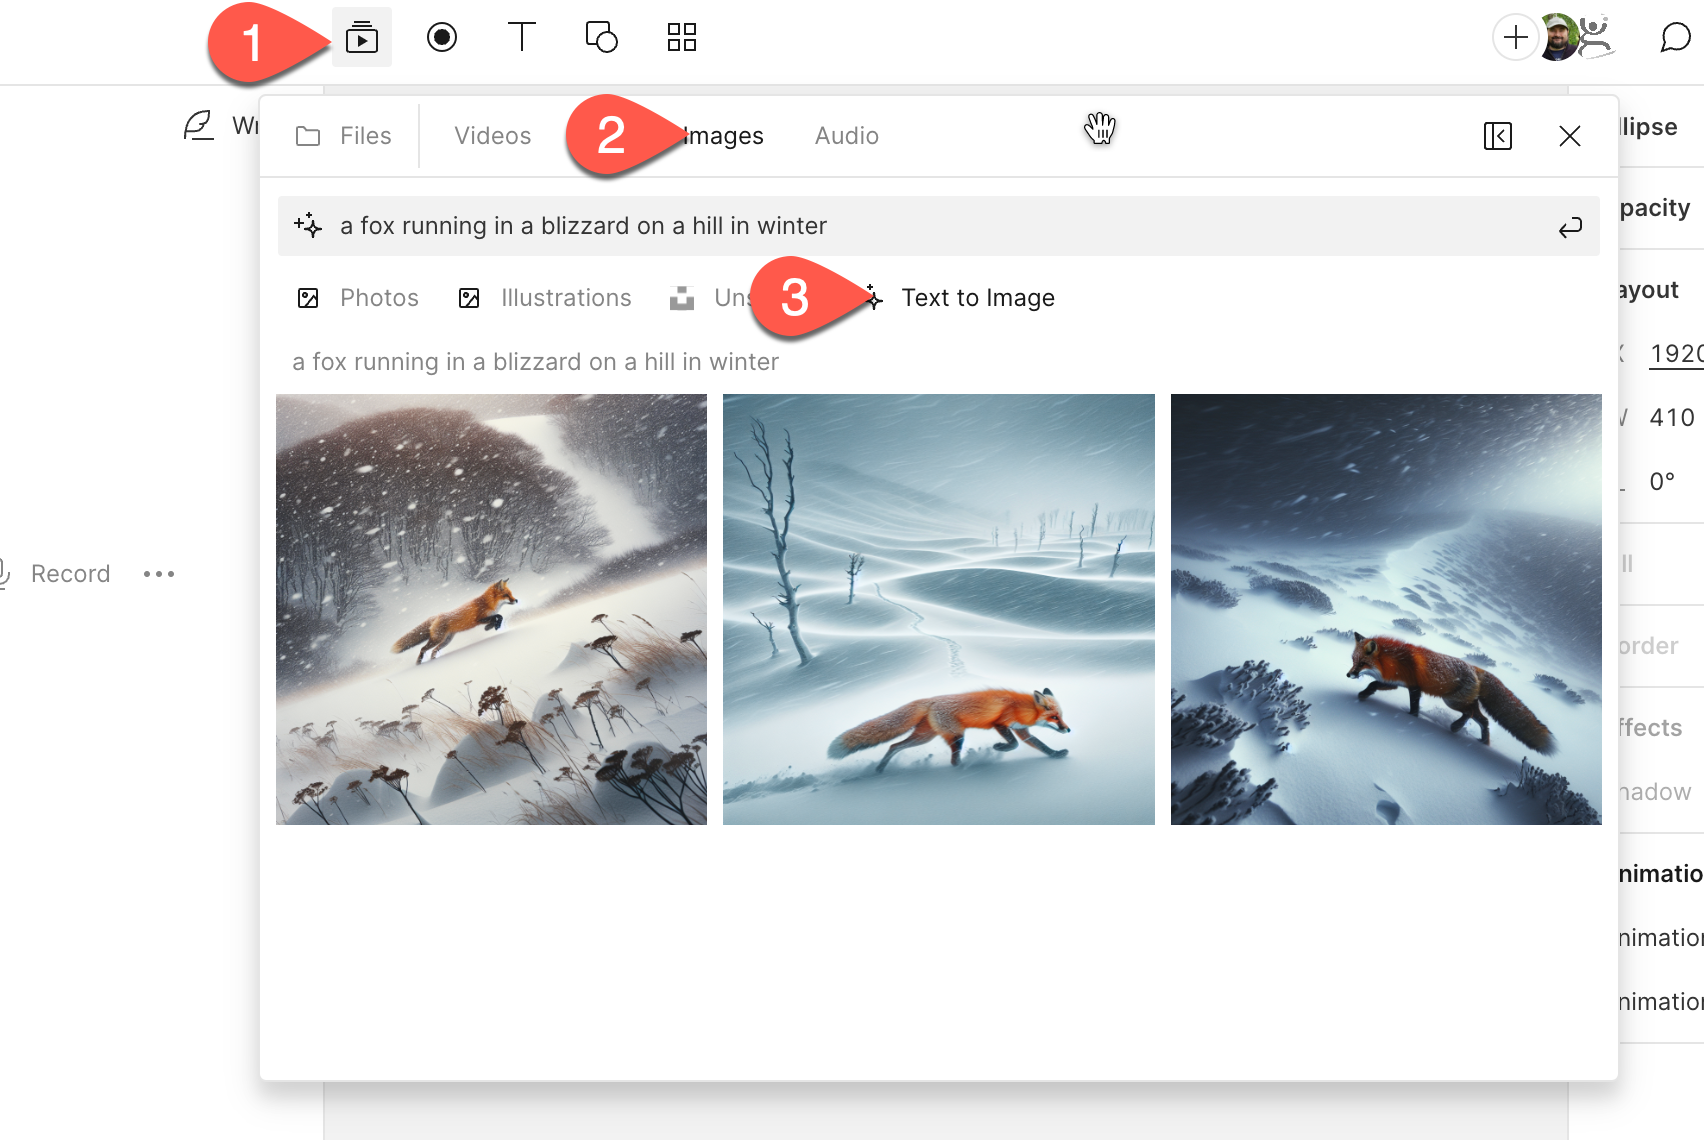
Task: Open the media library icon in toolbar
Action: 361,38
